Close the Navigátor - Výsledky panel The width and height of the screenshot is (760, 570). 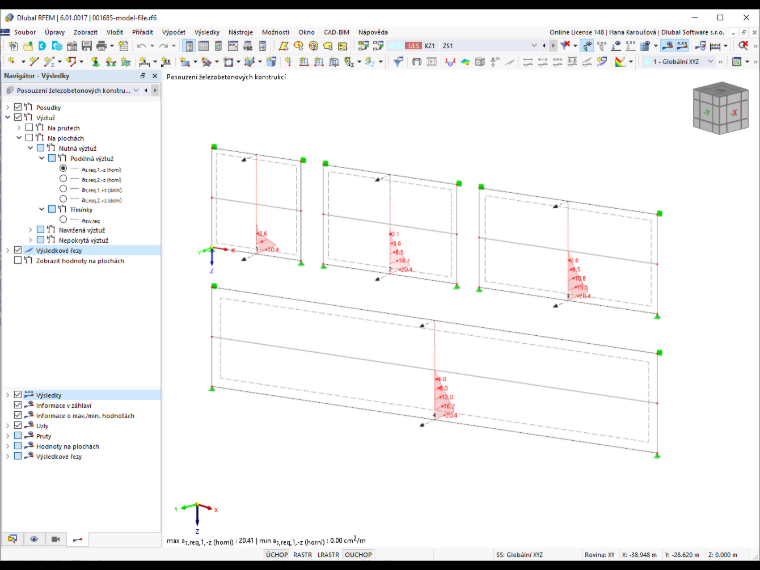tap(155, 76)
